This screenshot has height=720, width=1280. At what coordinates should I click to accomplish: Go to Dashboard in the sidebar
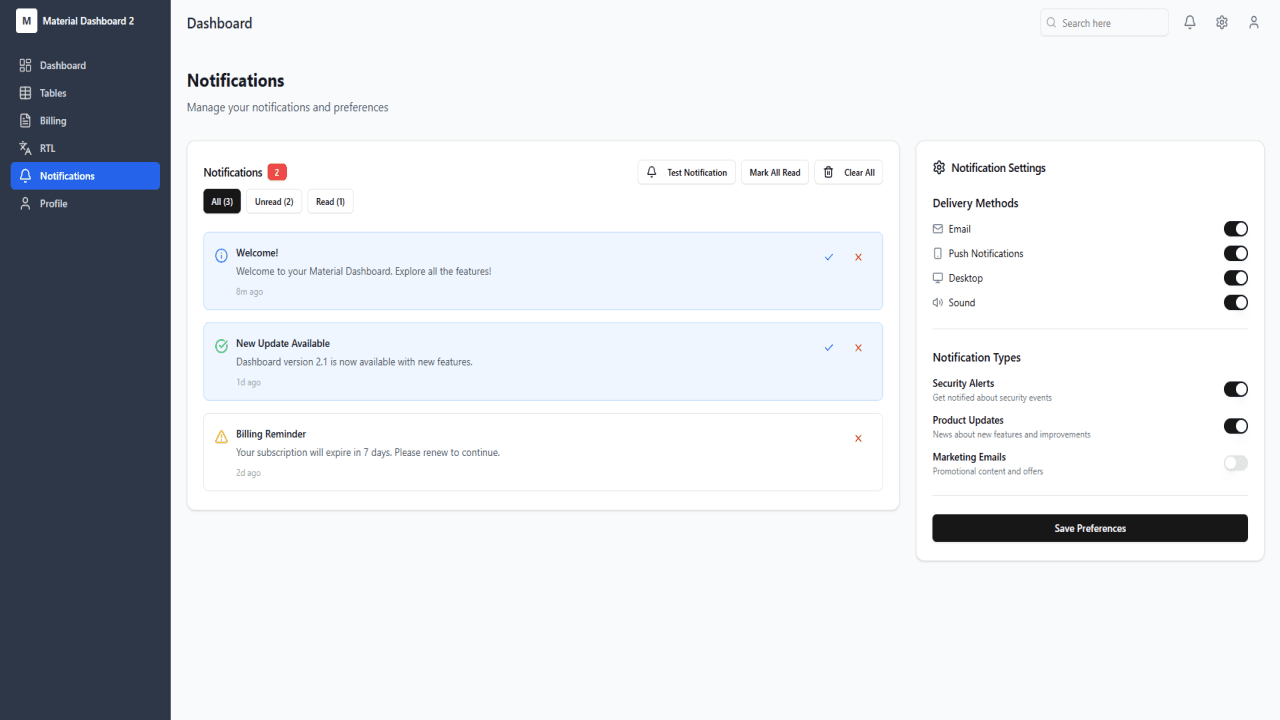point(85,65)
